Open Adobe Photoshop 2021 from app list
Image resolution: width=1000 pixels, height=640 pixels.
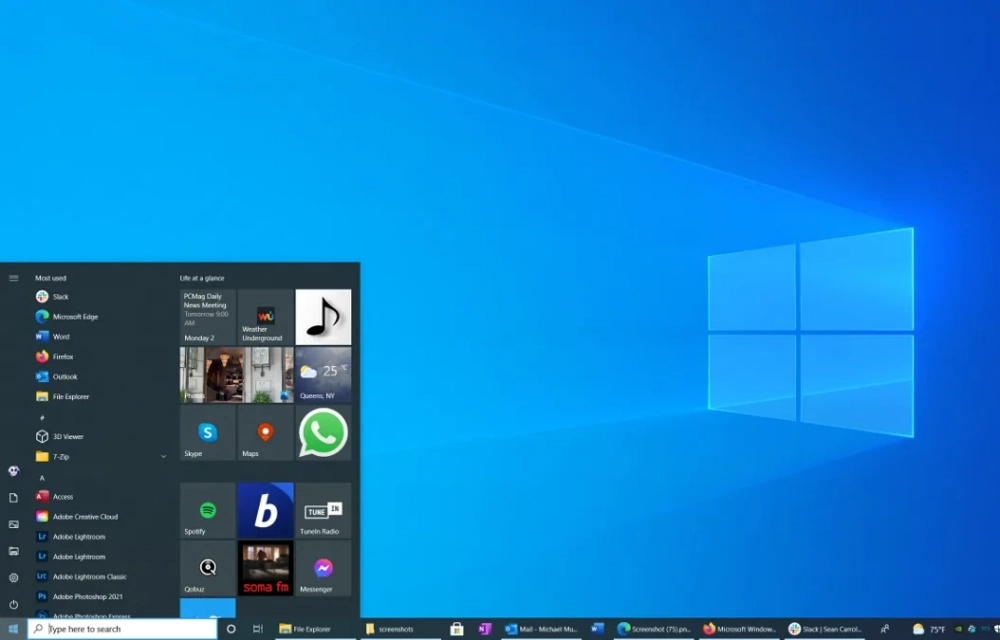tap(88, 597)
